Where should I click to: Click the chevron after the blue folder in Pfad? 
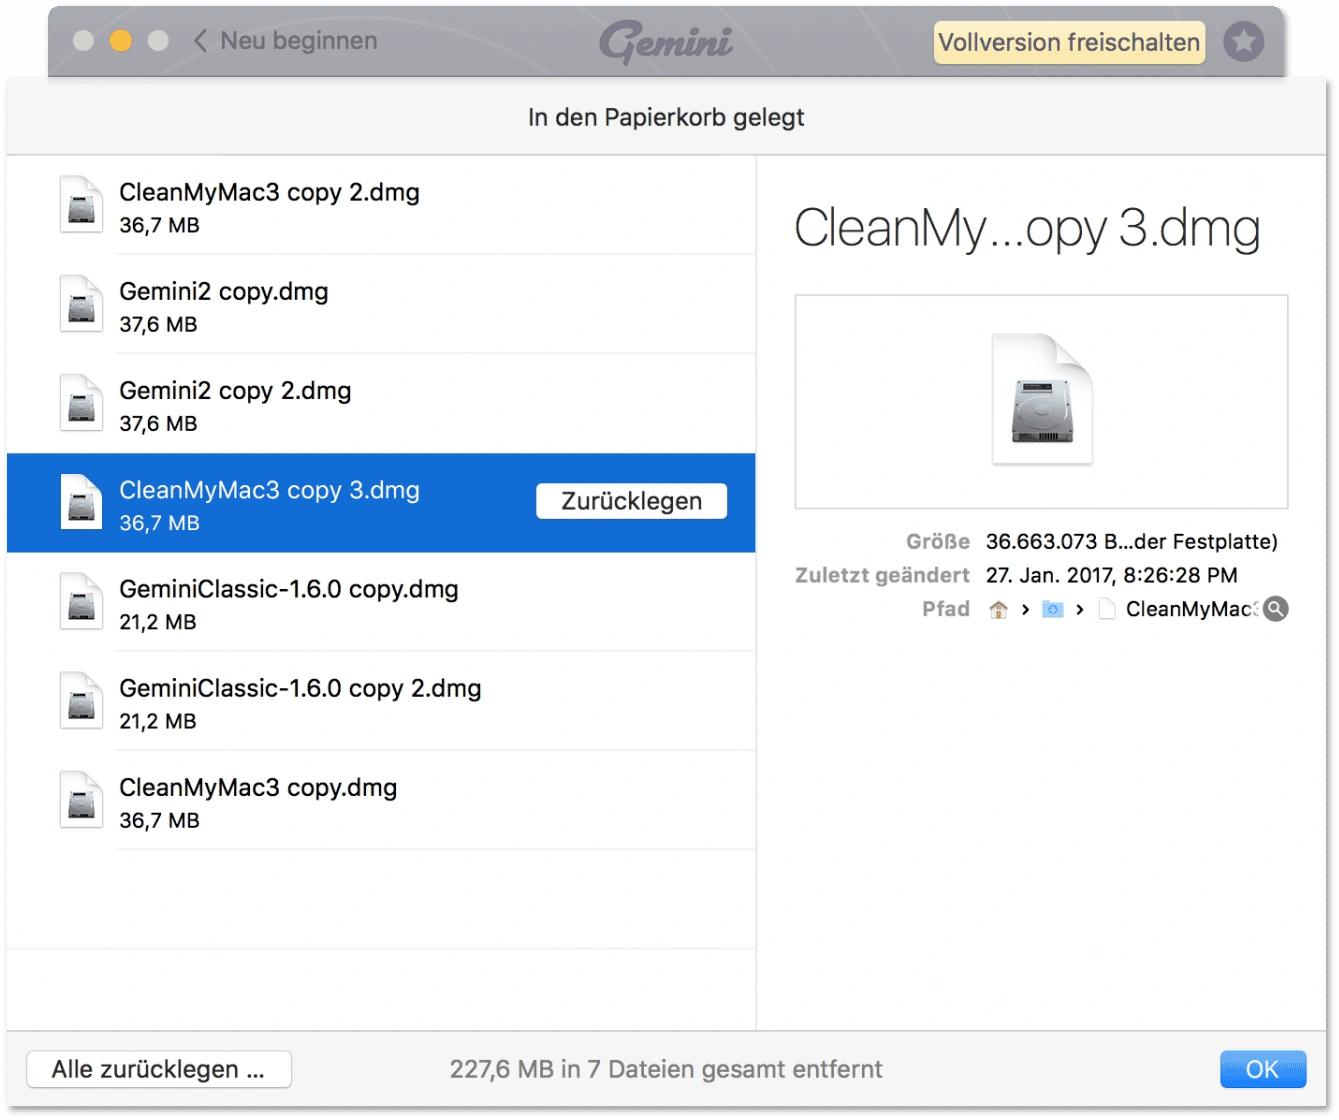pyautogui.click(x=1080, y=610)
